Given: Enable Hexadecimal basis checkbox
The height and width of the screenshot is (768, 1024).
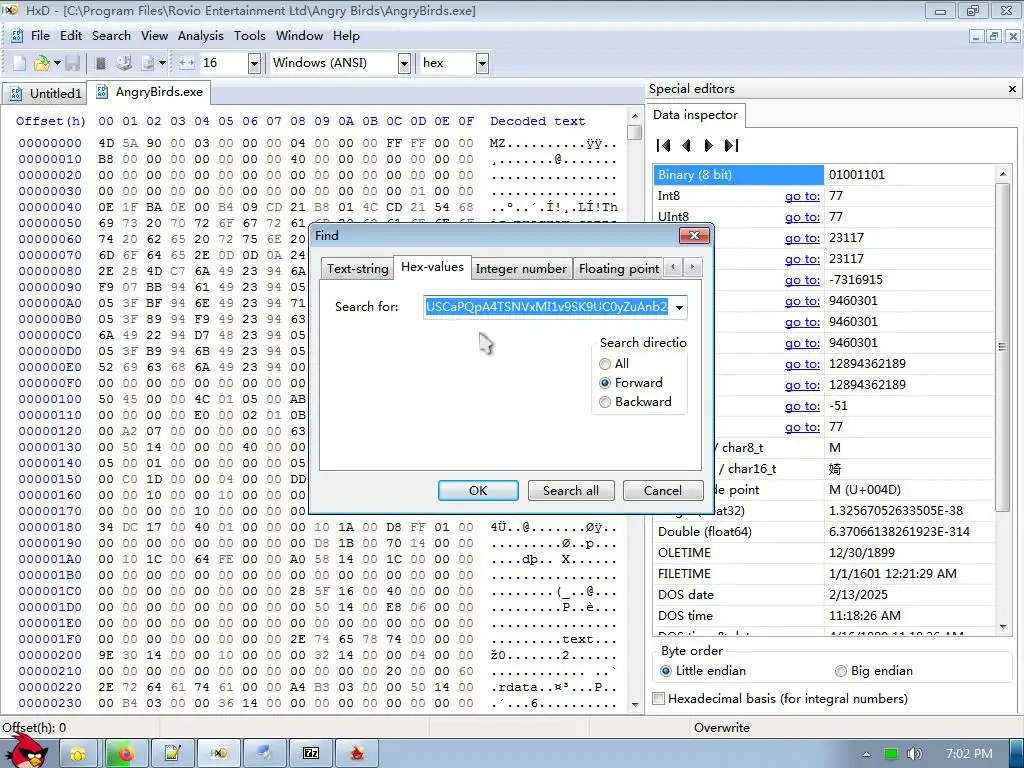Looking at the screenshot, I should coord(659,699).
